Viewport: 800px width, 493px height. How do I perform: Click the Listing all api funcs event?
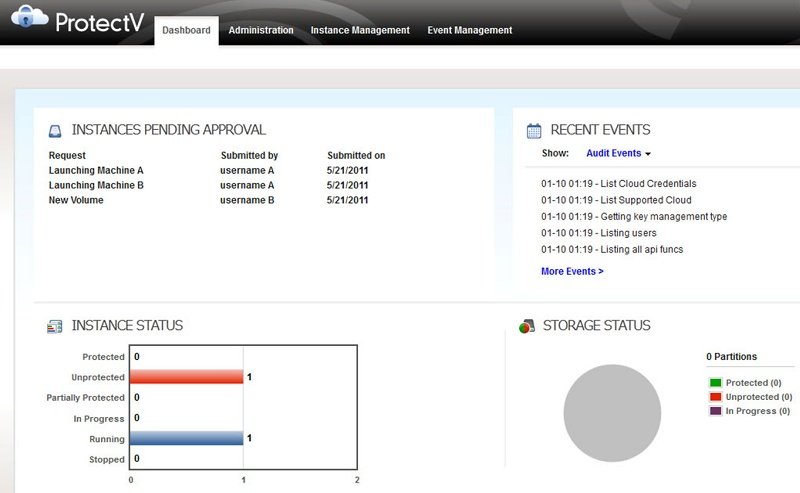[612, 250]
